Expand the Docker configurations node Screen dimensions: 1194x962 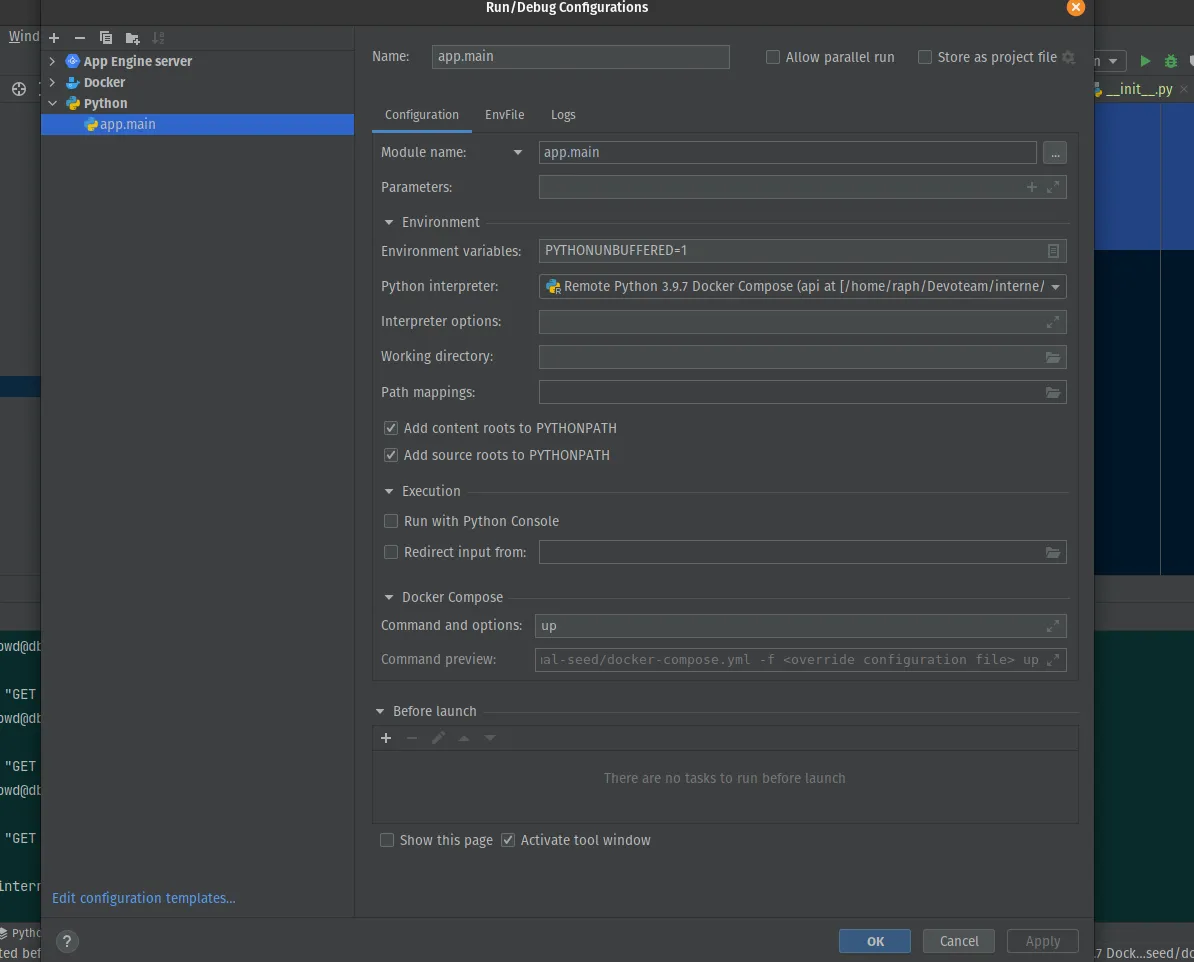click(x=53, y=82)
